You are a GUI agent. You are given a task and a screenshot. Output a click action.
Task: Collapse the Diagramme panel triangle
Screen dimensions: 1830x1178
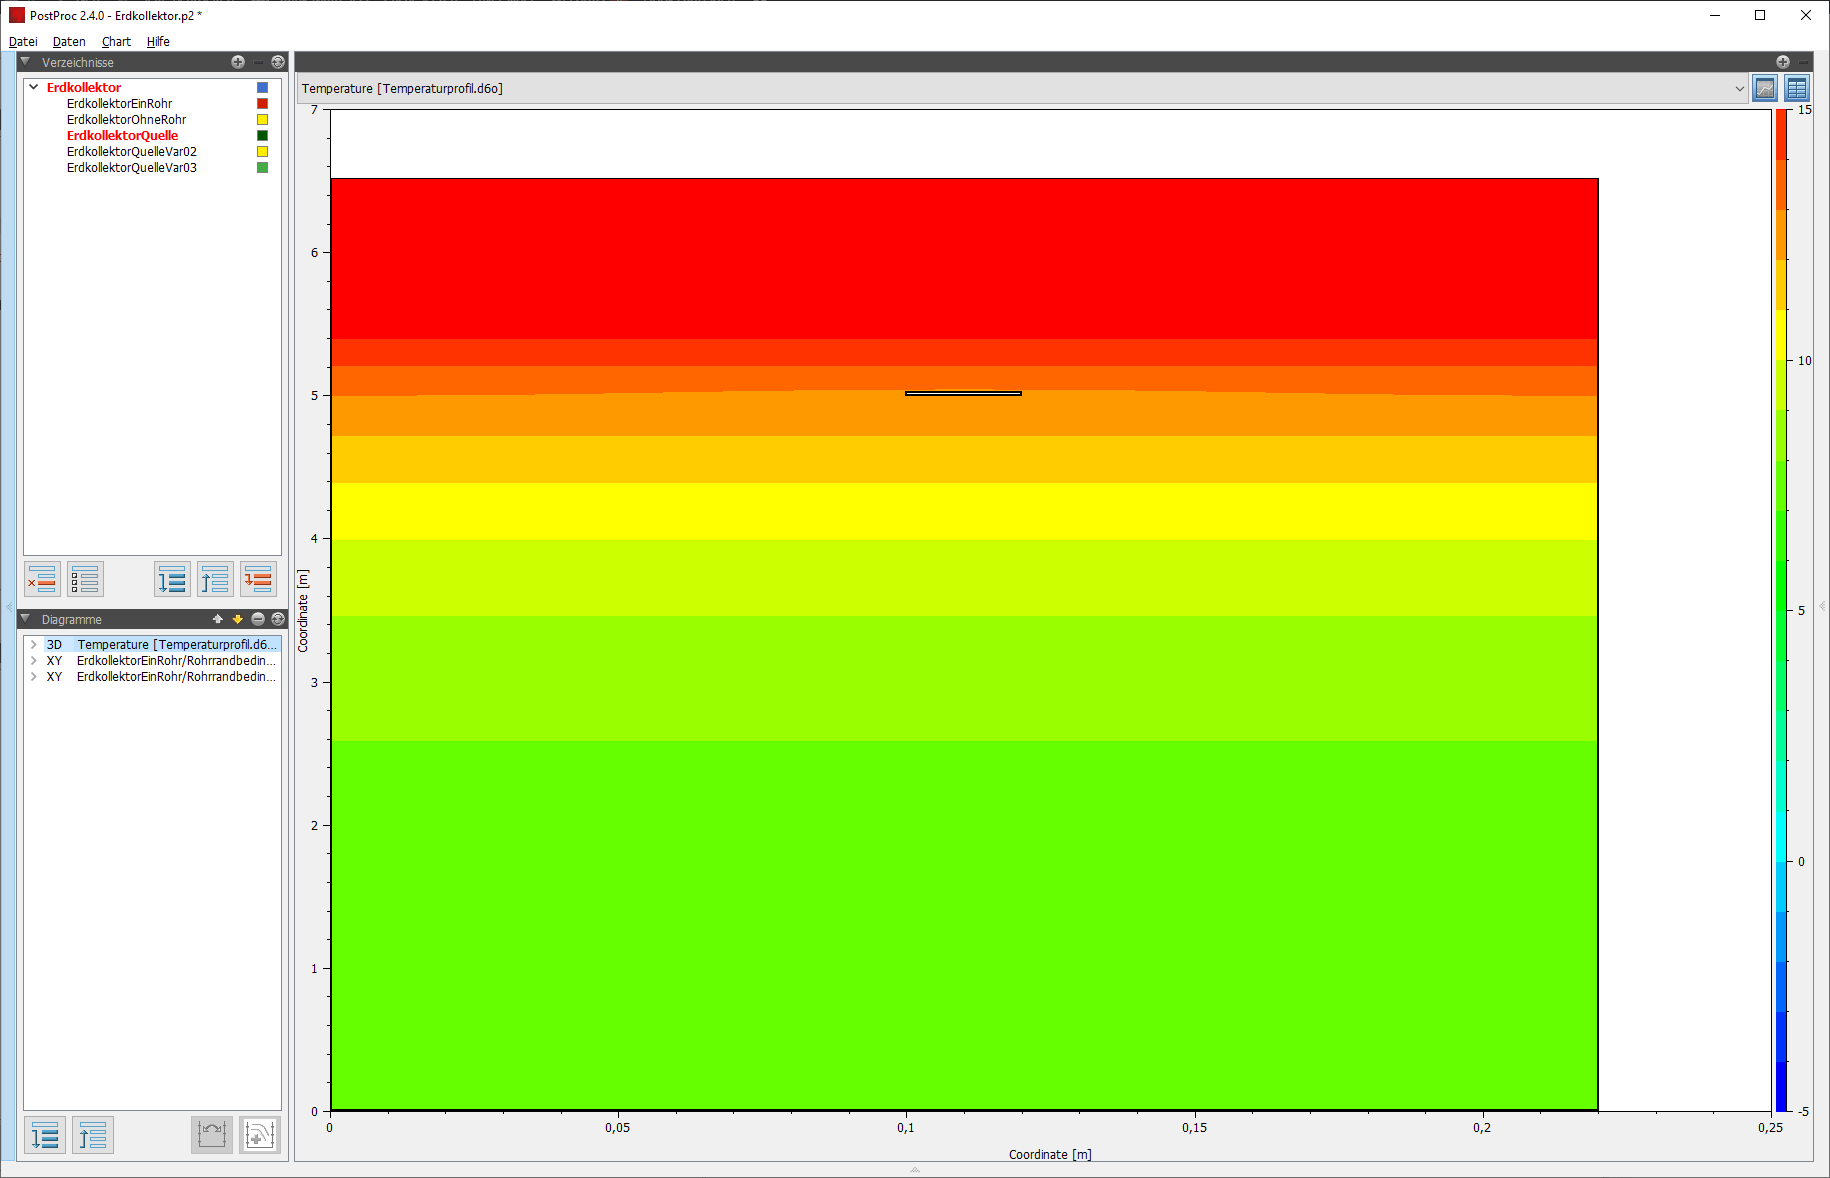pyautogui.click(x=26, y=619)
